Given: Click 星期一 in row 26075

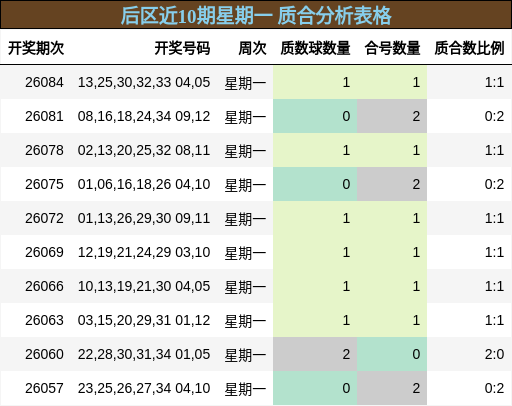Looking at the screenshot, I should pyautogui.click(x=245, y=185).
